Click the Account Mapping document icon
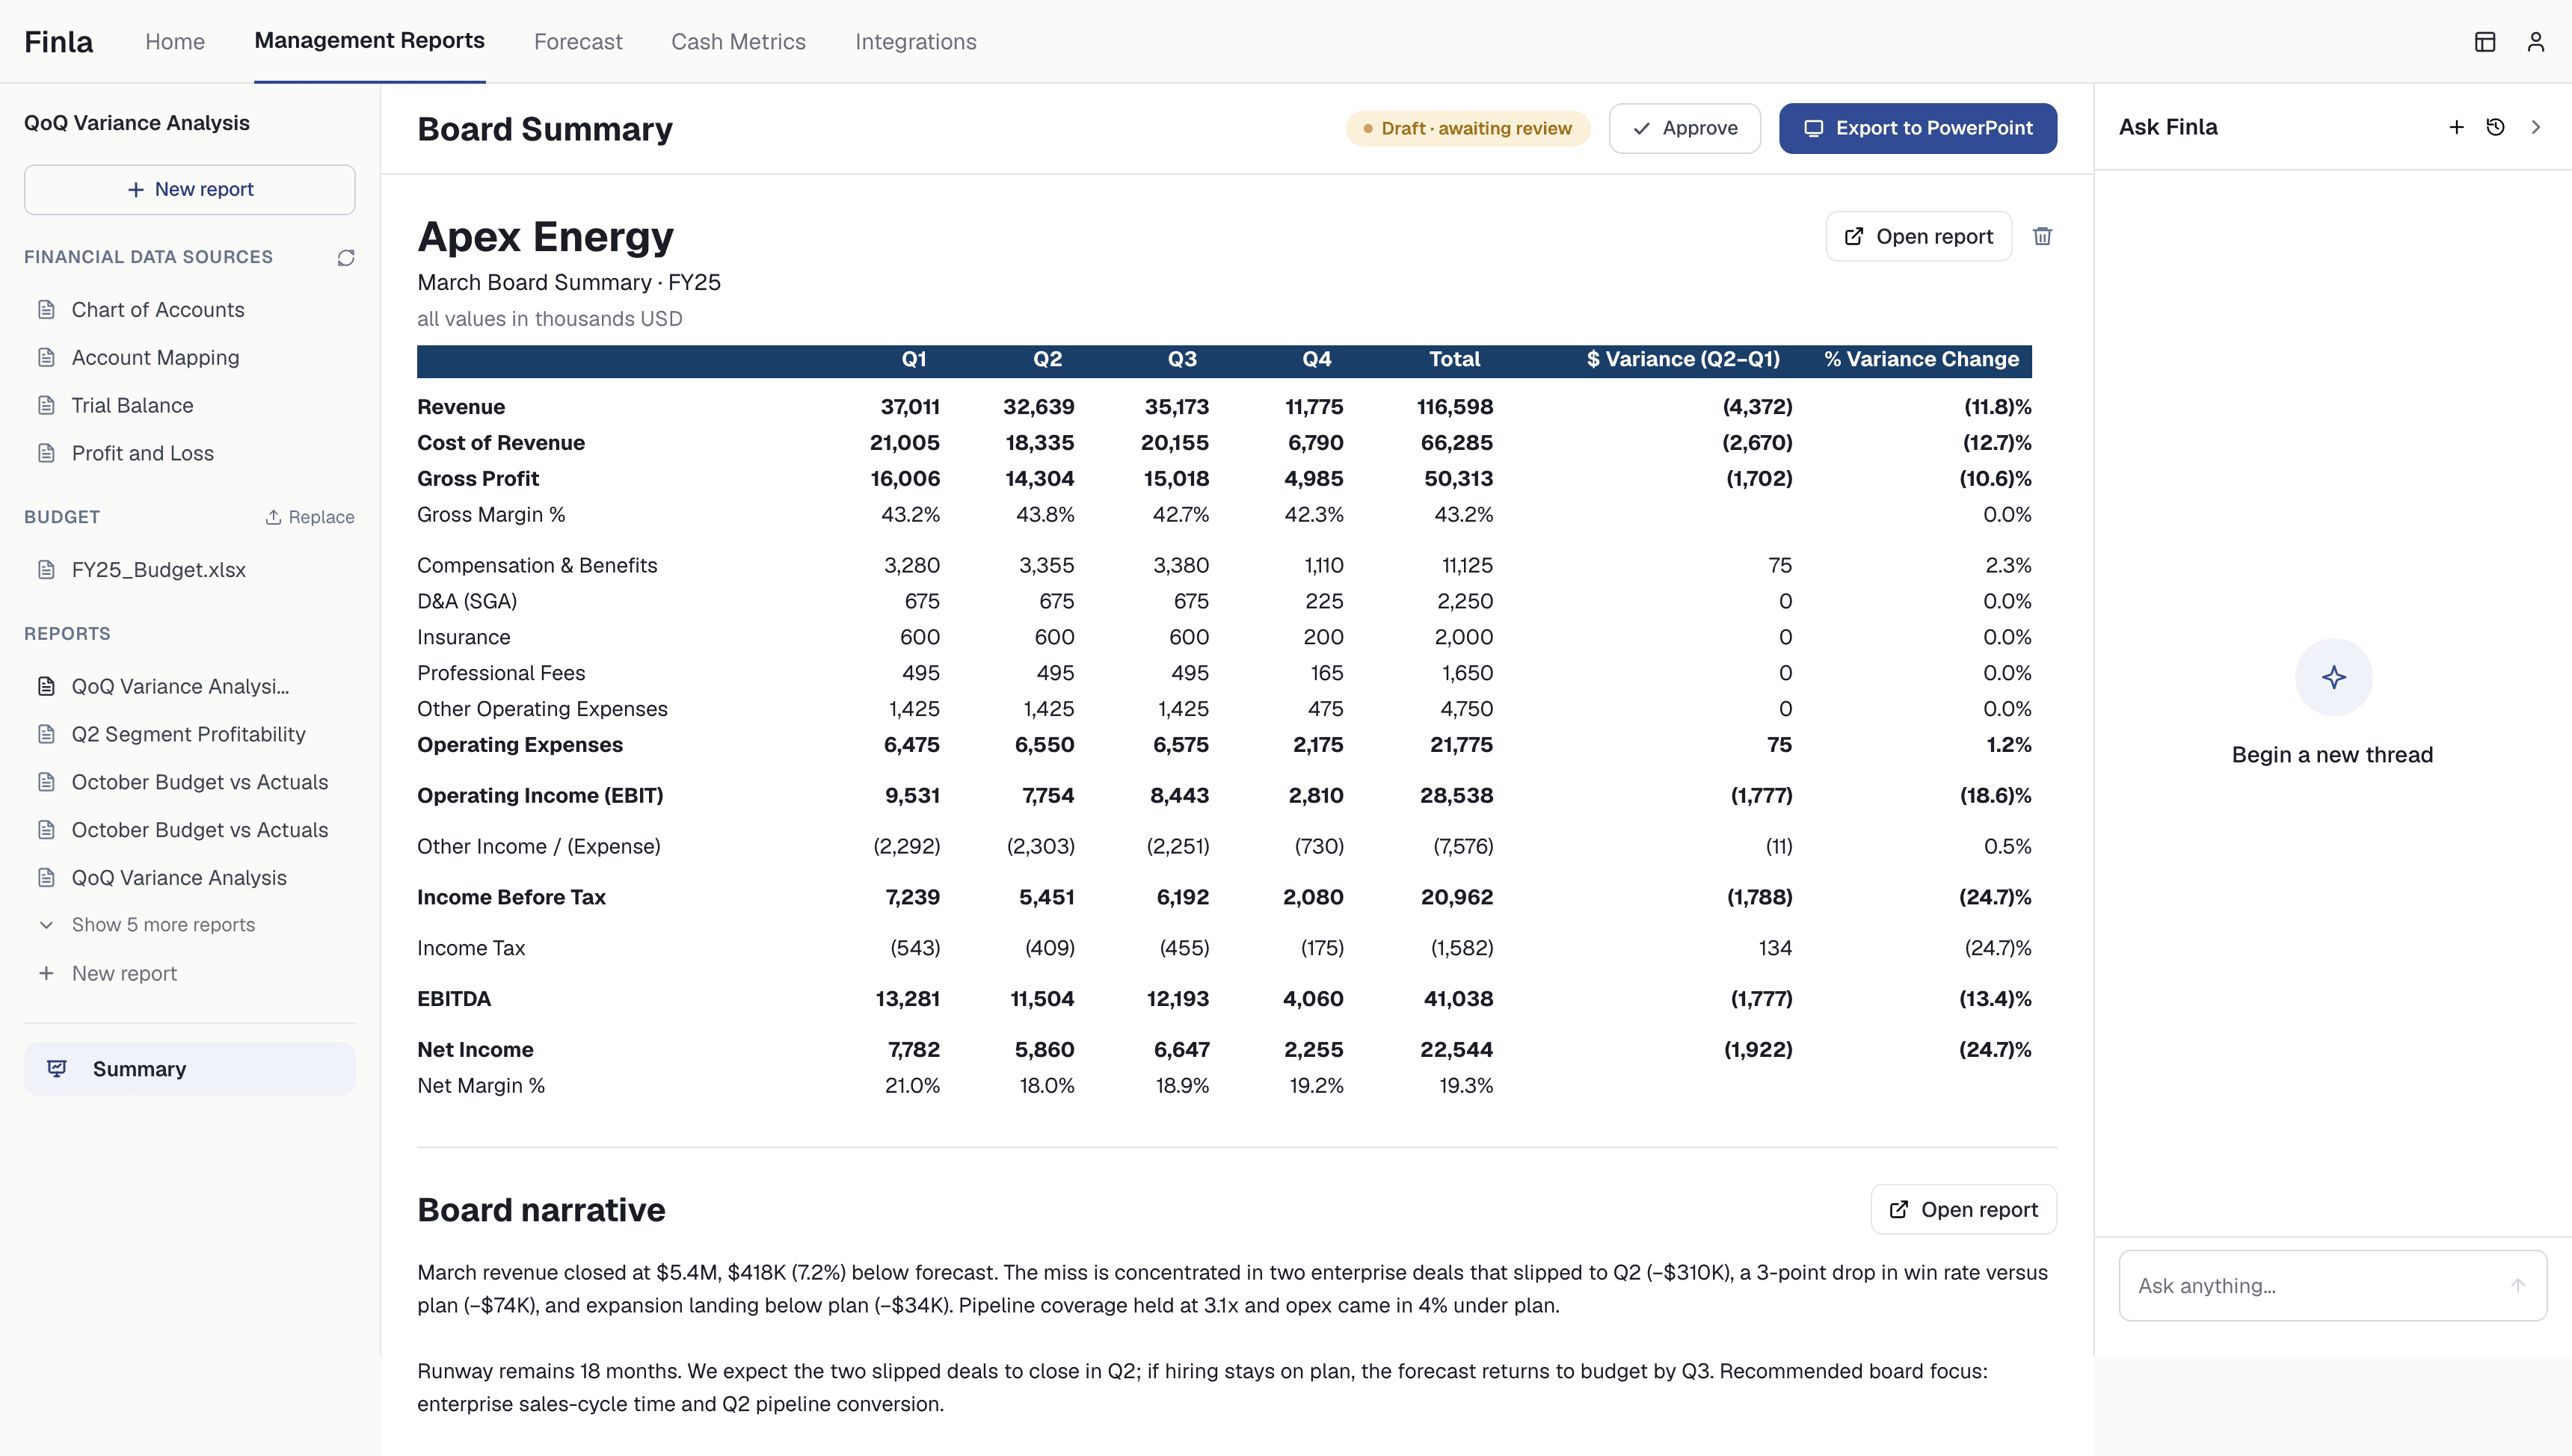 [x=46, y=358]
